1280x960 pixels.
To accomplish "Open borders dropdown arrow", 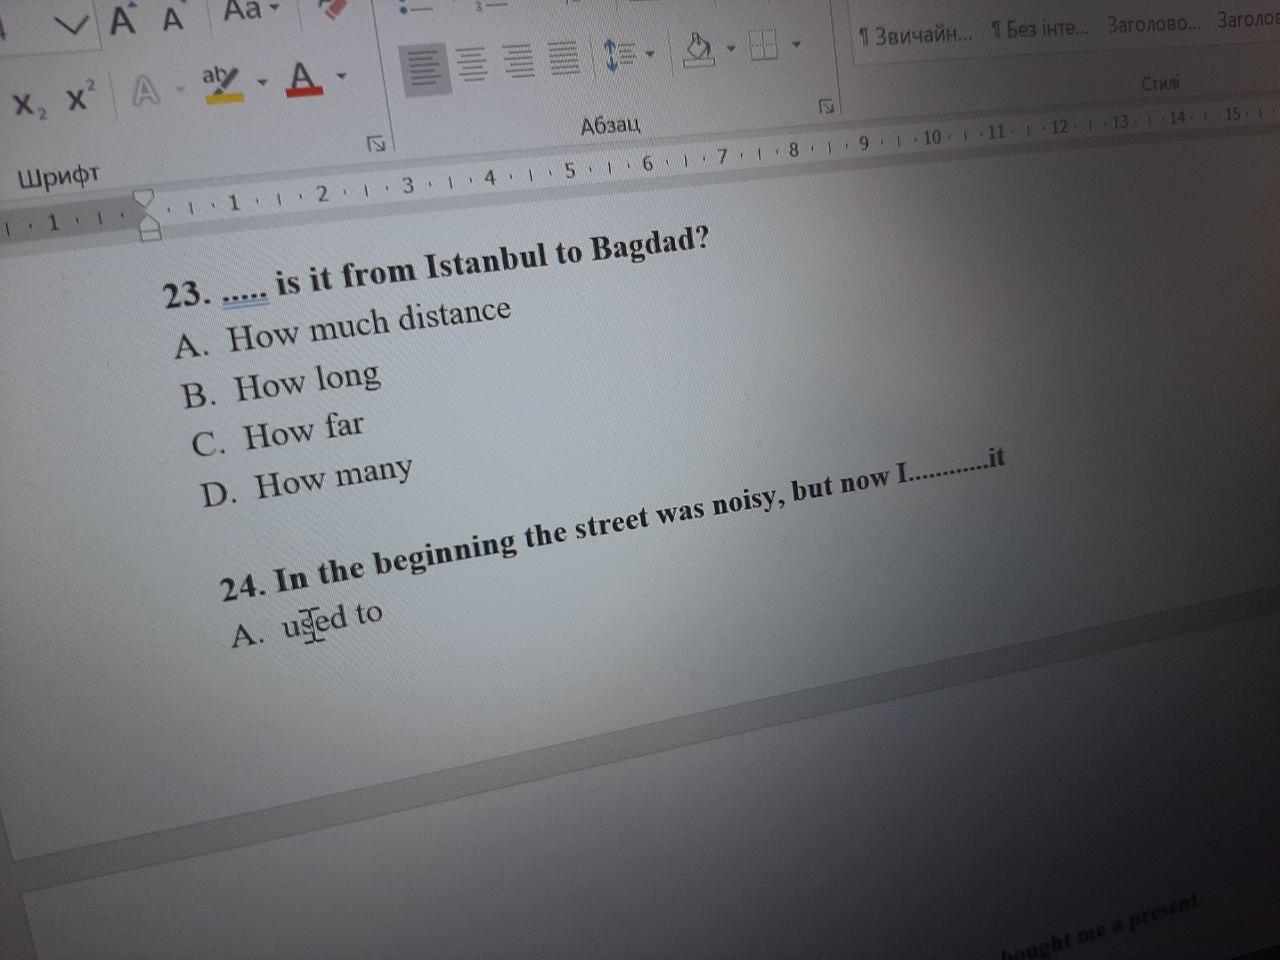I will click(796, 43).
